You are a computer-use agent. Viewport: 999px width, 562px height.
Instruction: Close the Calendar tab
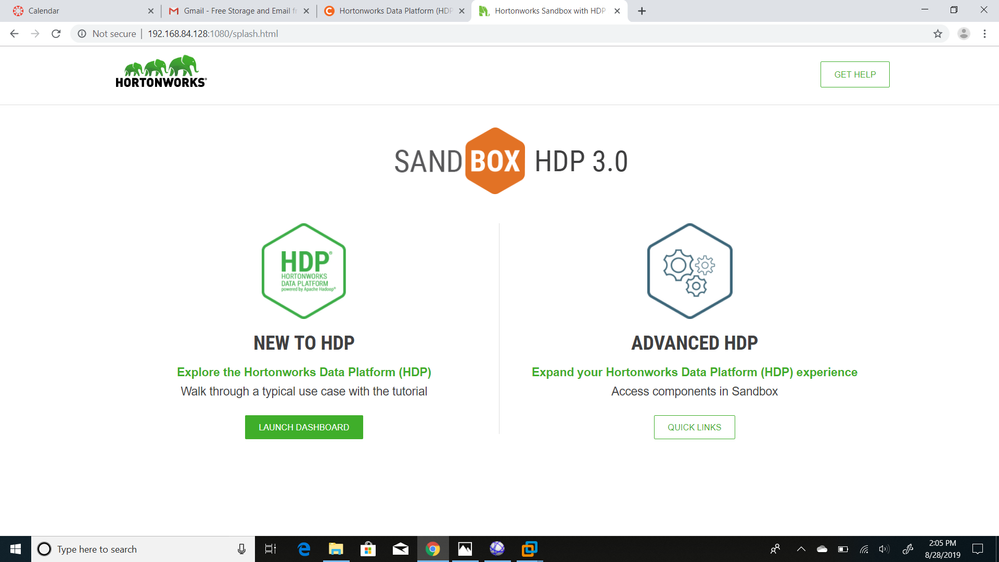point(150,11)
